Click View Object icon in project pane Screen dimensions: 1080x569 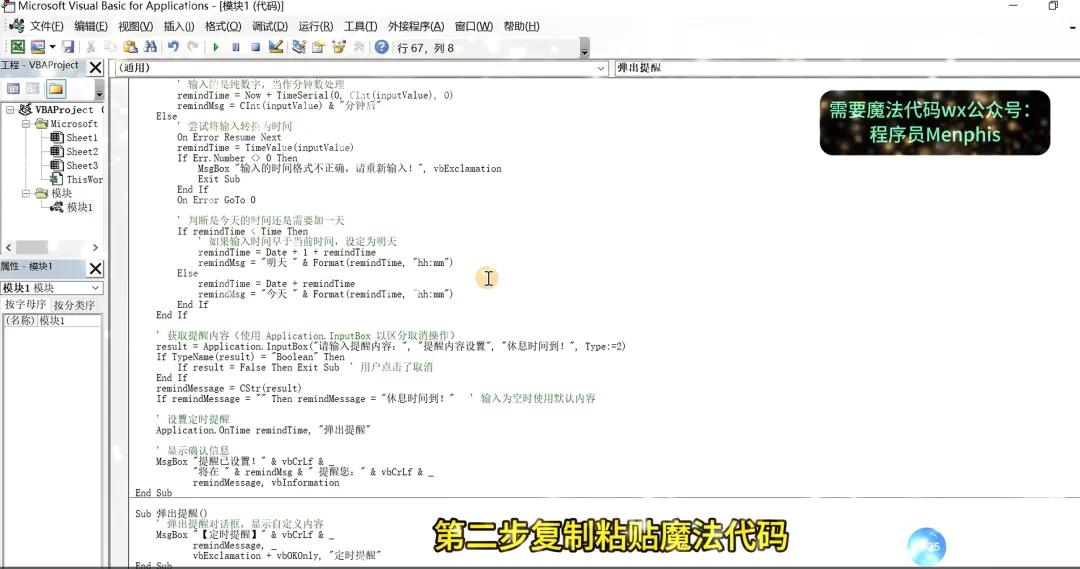[x=32, y=89]
